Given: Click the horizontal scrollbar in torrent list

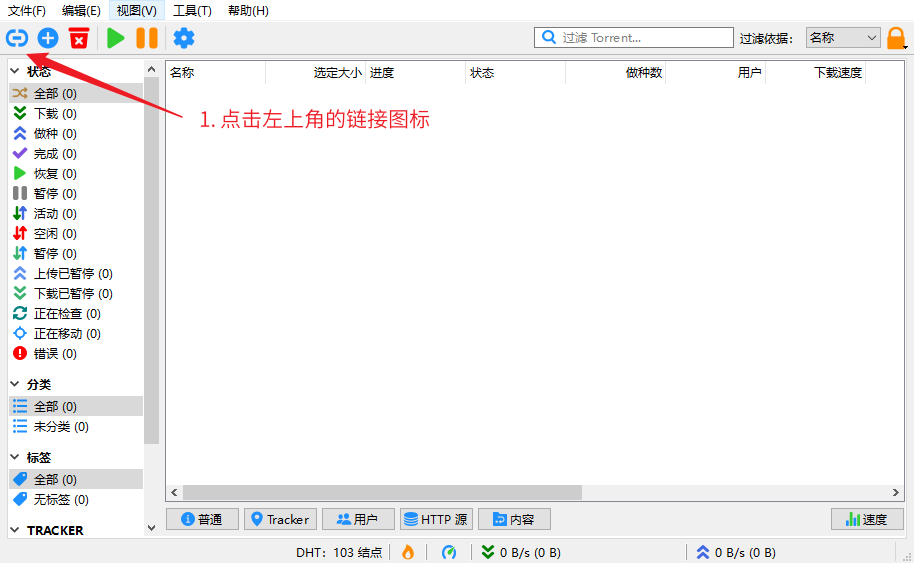Looking at the screenshot, I should pos(380,492).
